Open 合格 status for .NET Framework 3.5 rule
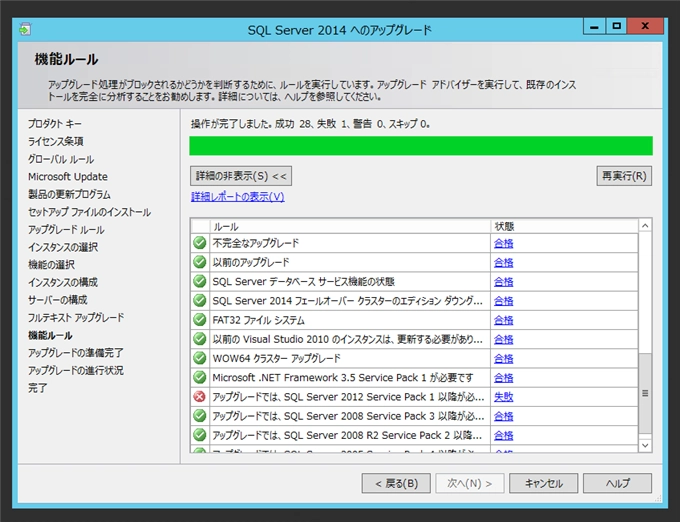 click(503, 378)
